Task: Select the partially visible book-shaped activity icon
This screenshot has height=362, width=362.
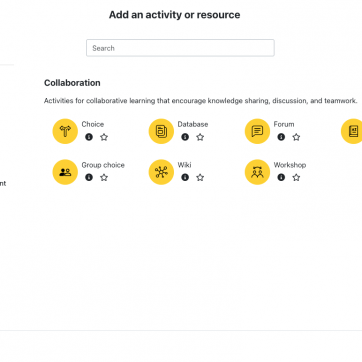Action: [352, 131]
